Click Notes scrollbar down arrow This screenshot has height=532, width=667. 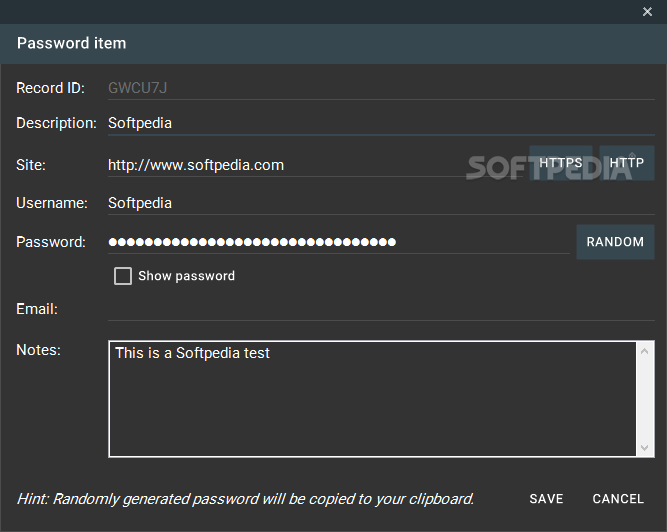point(644,447)
